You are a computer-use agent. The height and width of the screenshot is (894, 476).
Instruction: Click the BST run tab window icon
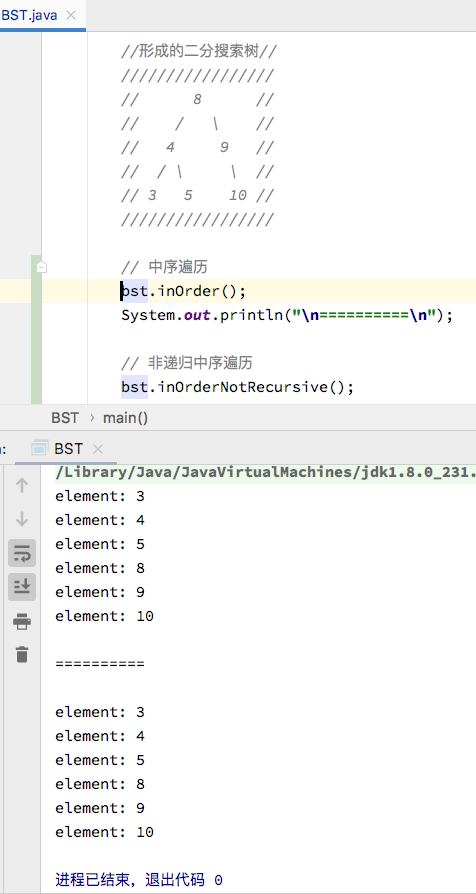[x=39, y=449]
